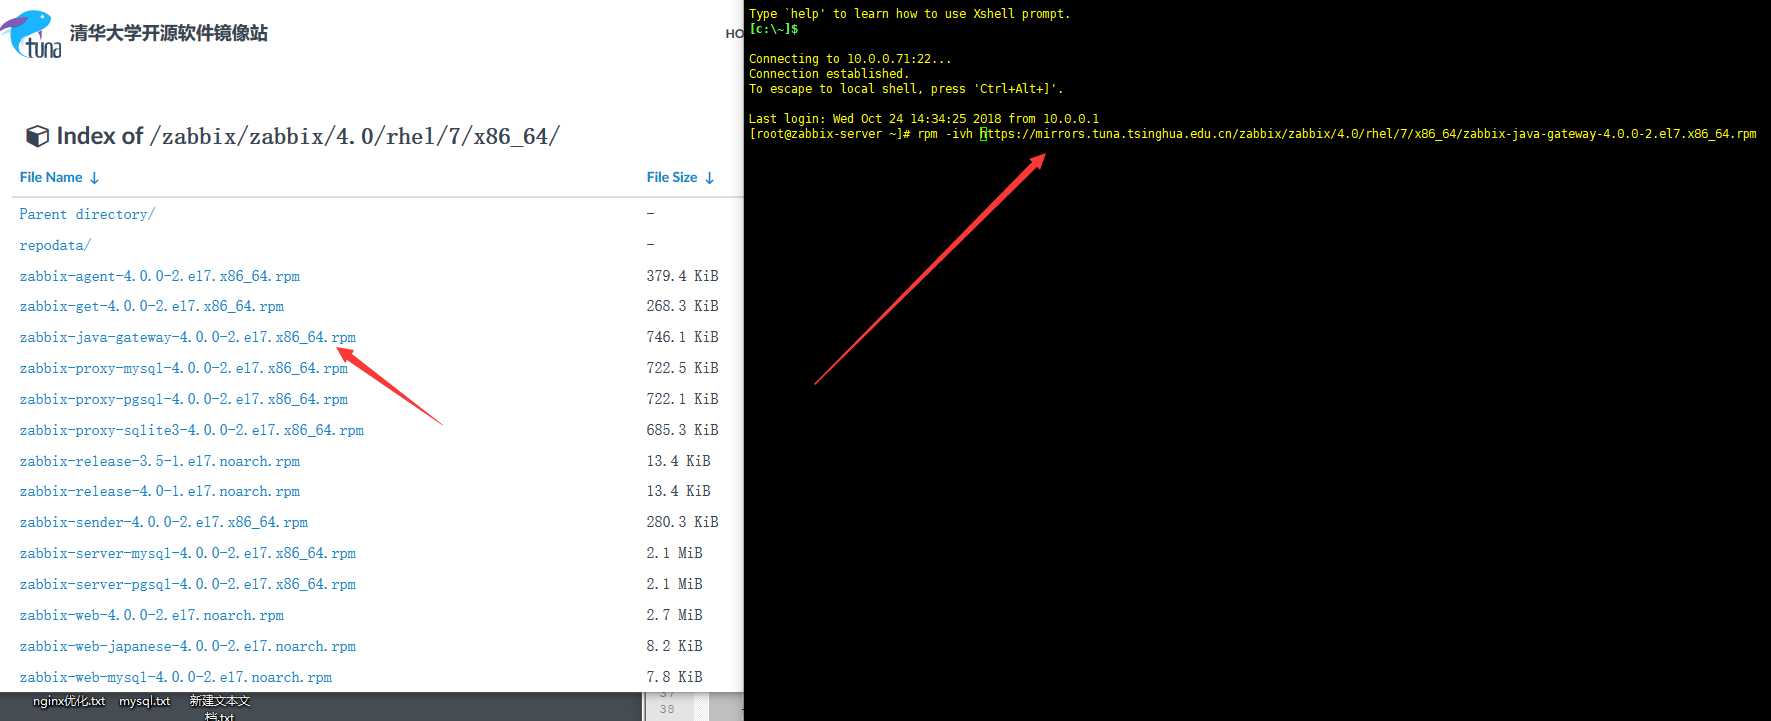The width and height of the screenshot is (1771, 721).
Task: Download zabbix-proxy-mysql-4.0.0-2.el7.x86_64.rpm
Action: coord(184,368)
